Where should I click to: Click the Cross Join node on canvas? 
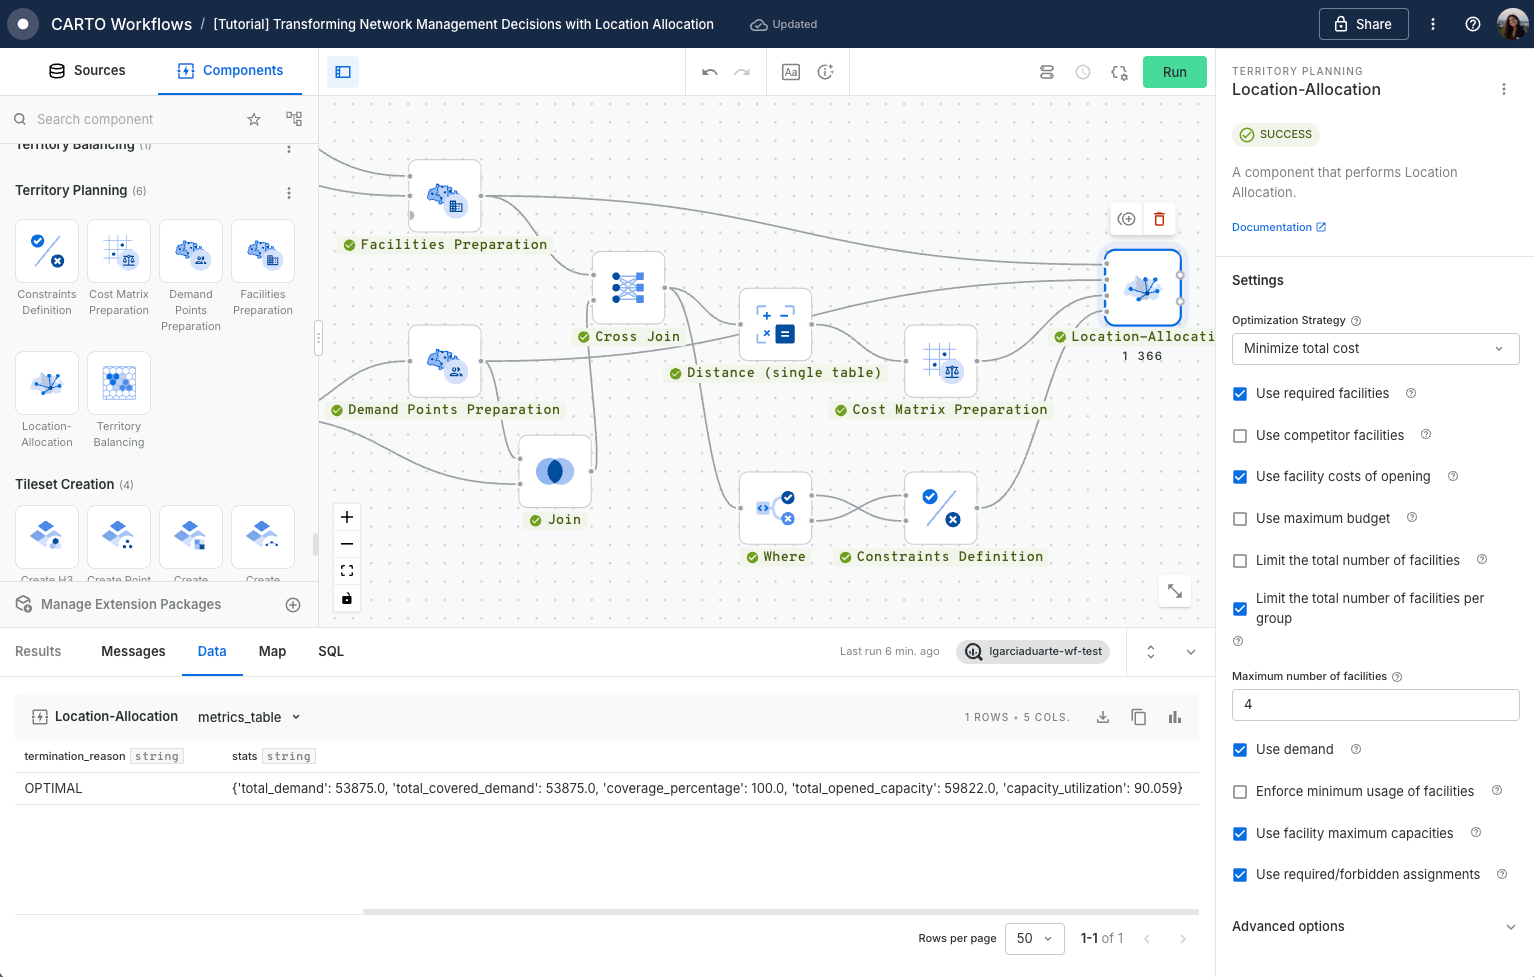point(628,288)
